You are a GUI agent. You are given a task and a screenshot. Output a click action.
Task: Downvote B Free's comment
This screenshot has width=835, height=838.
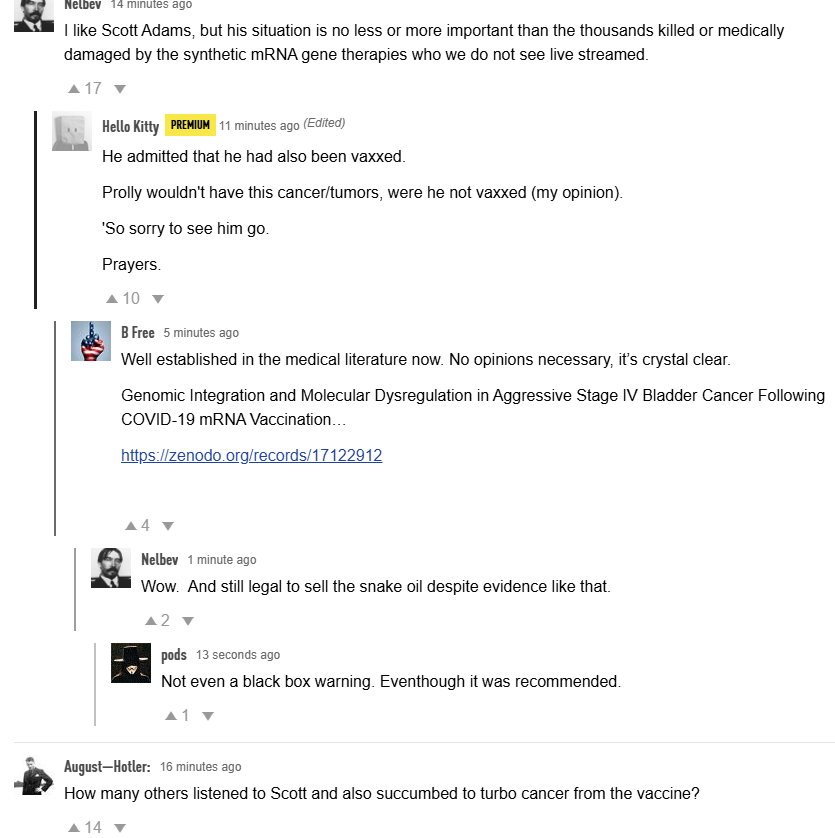click(168, 525)
